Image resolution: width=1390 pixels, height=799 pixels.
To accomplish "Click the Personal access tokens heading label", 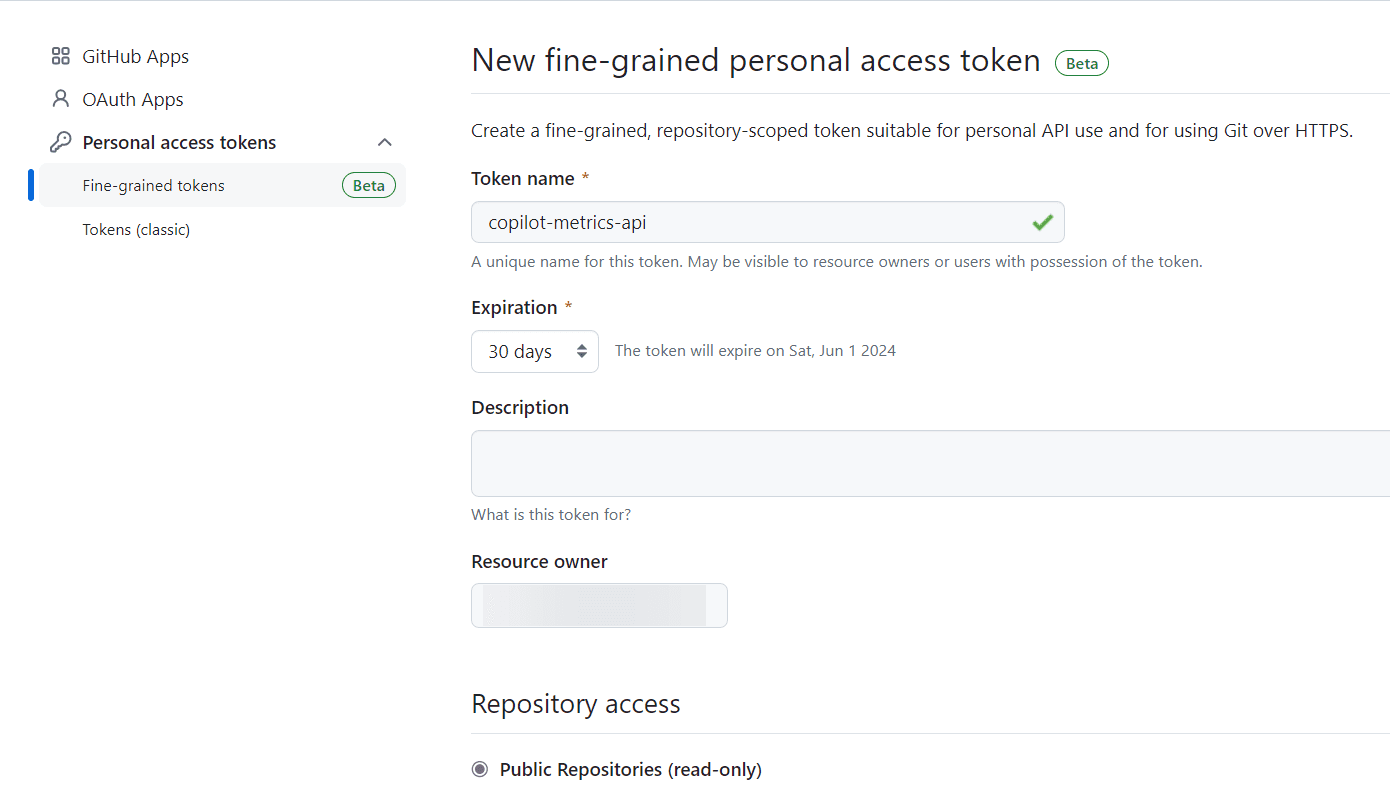I will point(179,143).
